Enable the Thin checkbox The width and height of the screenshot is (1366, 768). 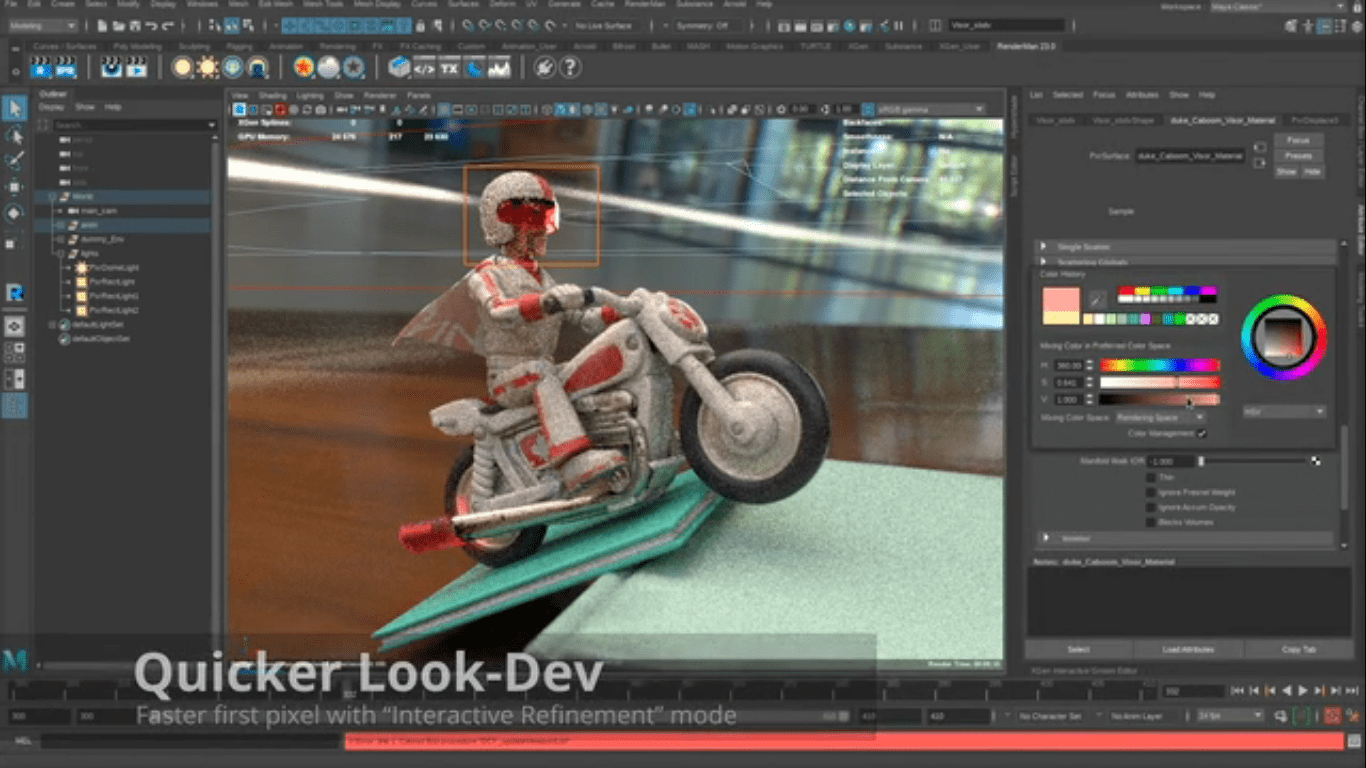(x=1150, y=478)
